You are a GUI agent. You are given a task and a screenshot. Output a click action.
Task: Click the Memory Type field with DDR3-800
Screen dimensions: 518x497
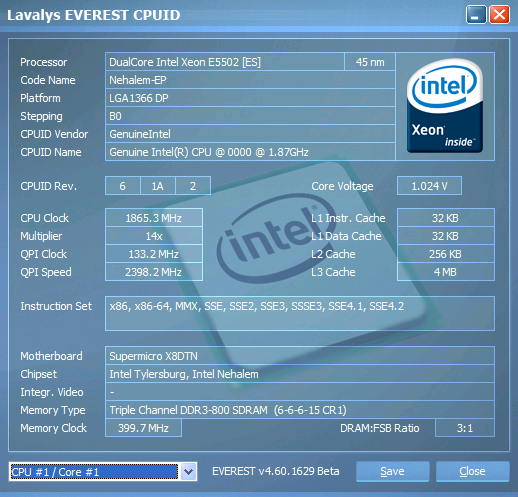(300, 410)
